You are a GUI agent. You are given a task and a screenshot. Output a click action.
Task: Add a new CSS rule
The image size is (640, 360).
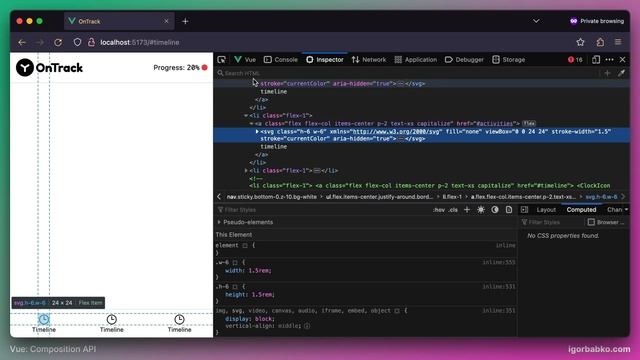click(x=467, y=210)
